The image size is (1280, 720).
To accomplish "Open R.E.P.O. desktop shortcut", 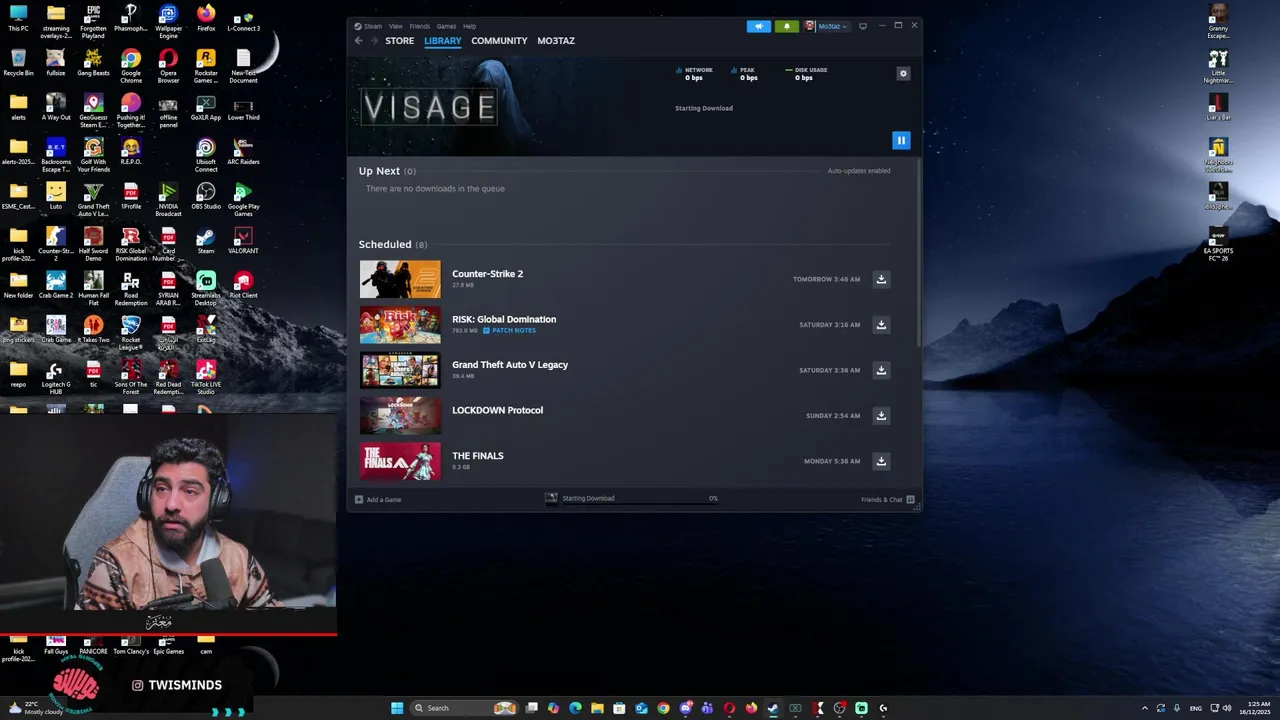I will click(x=131, y=152).
